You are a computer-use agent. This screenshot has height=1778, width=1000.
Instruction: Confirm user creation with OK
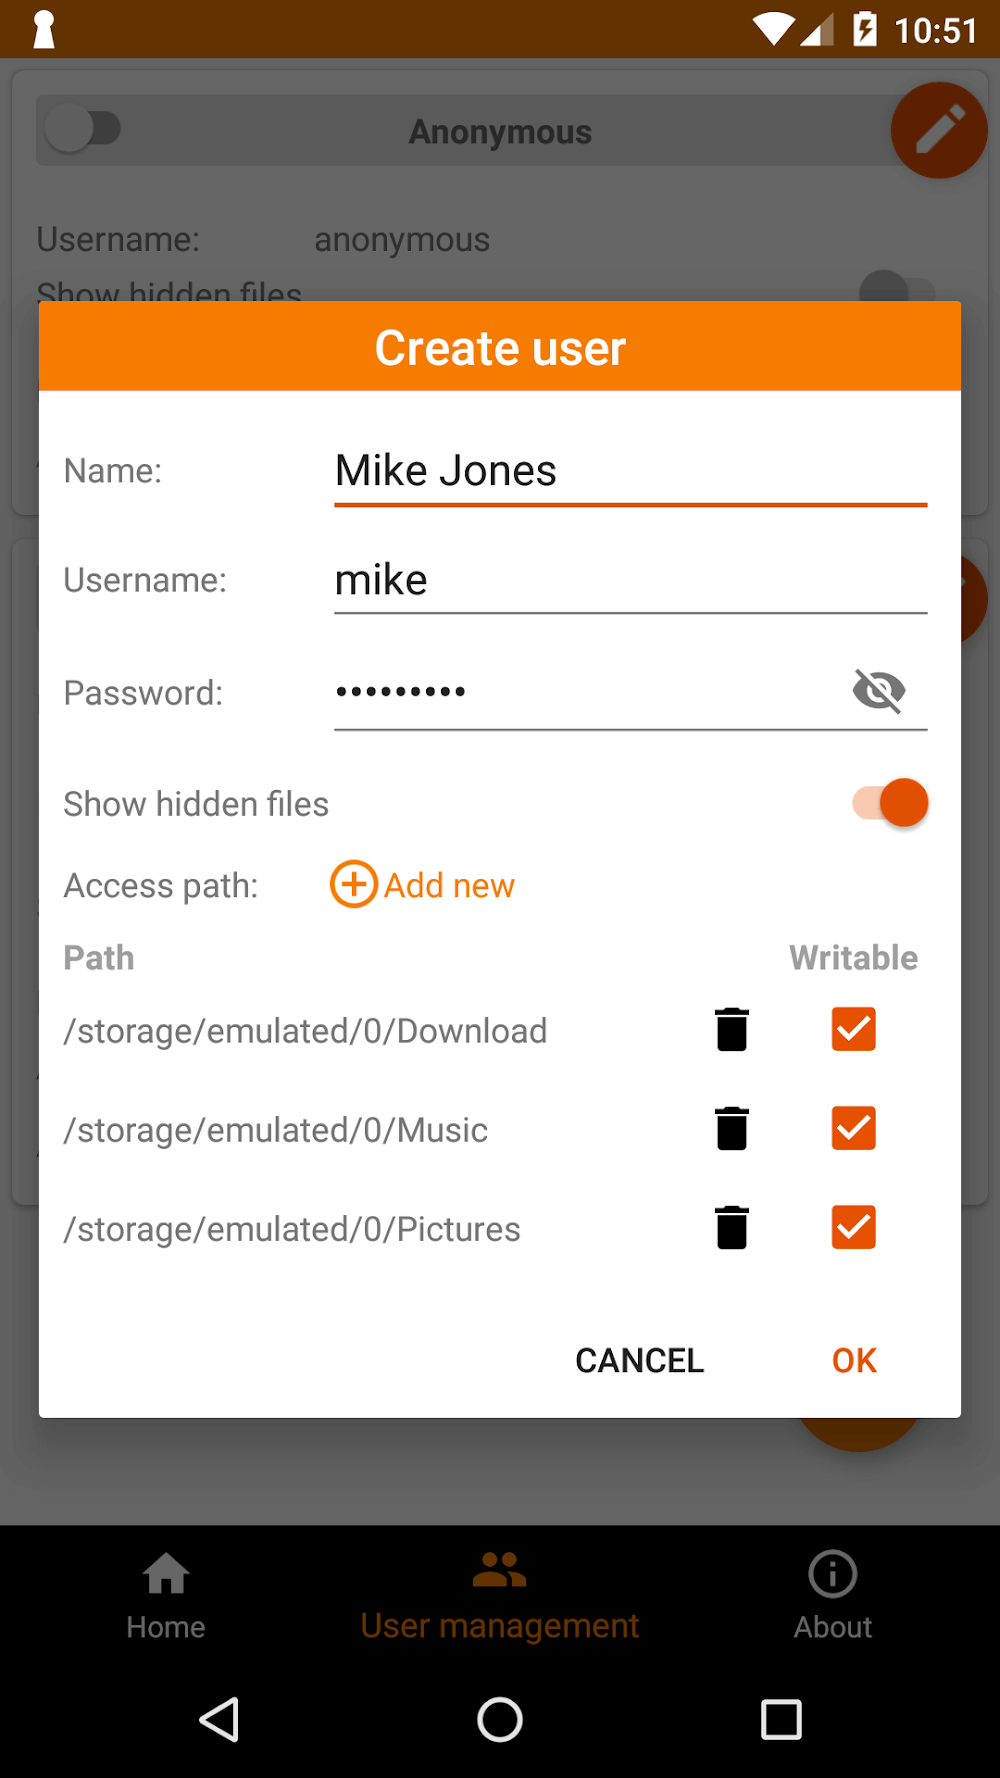[854, 1360]
